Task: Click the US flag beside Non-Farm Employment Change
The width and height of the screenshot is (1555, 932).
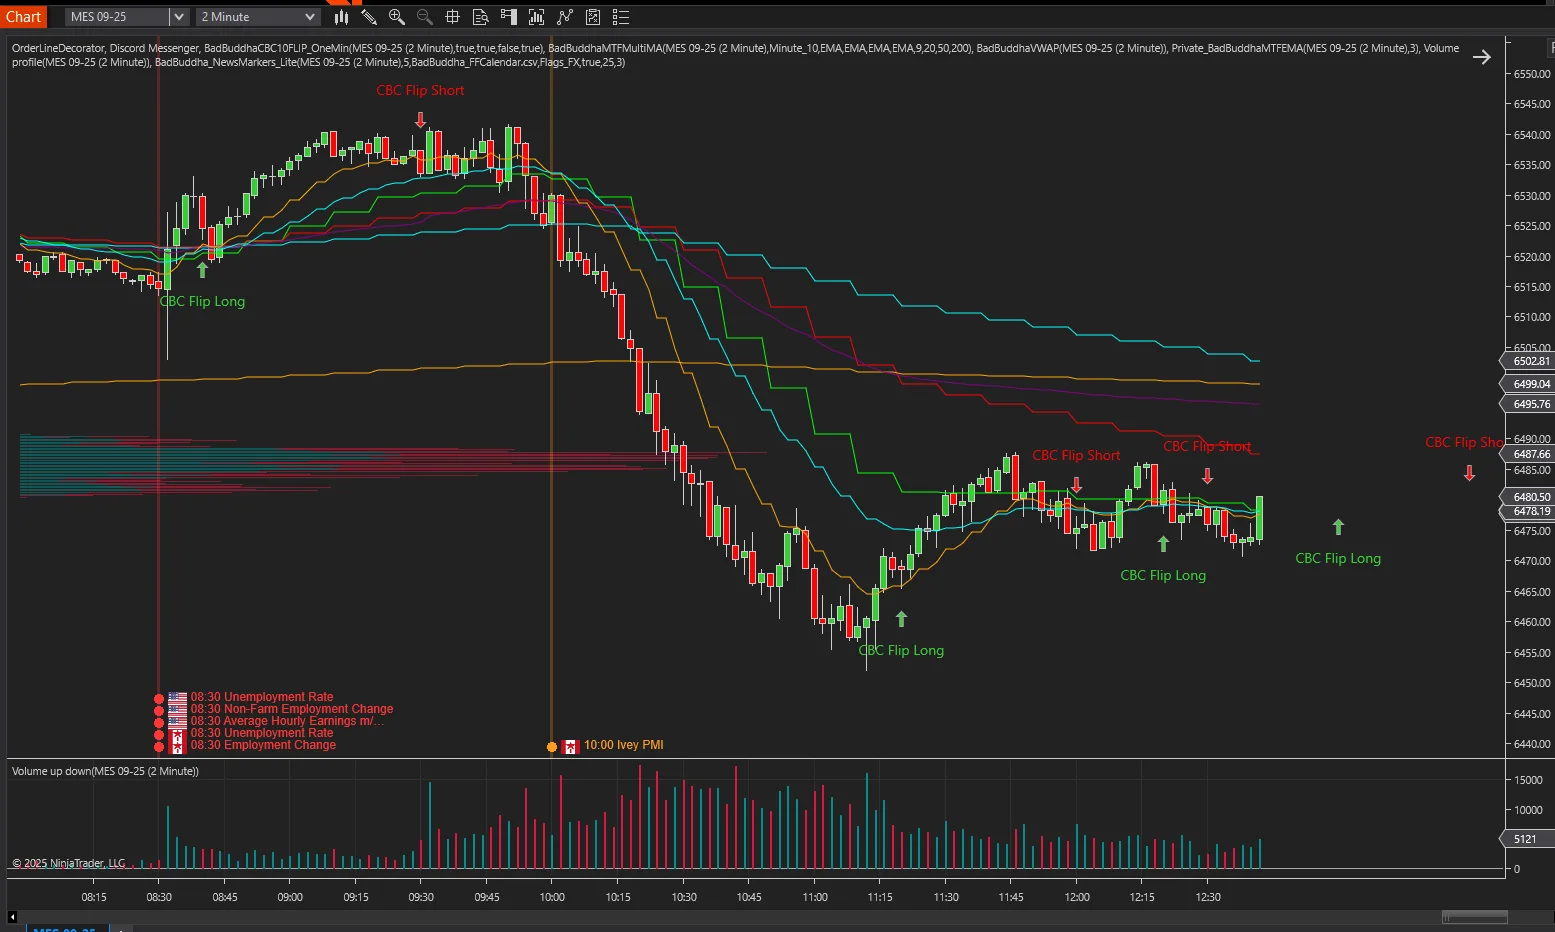Action: [x=177, y=709]
